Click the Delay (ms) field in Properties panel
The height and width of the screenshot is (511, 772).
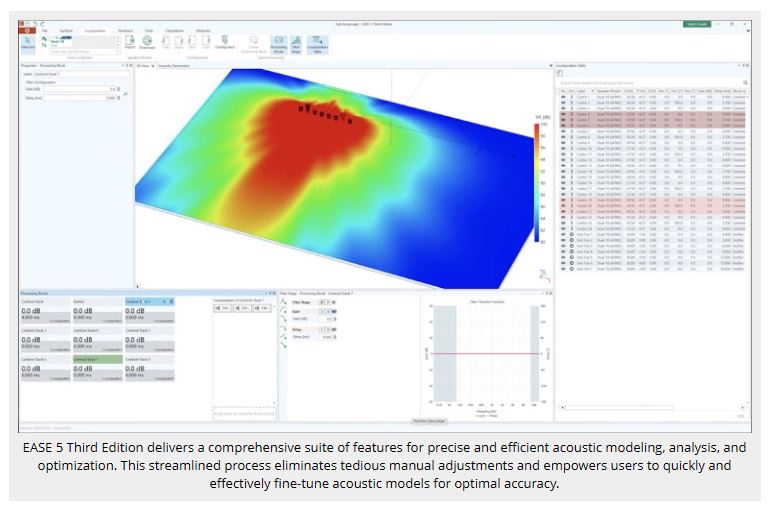(80, 98)
